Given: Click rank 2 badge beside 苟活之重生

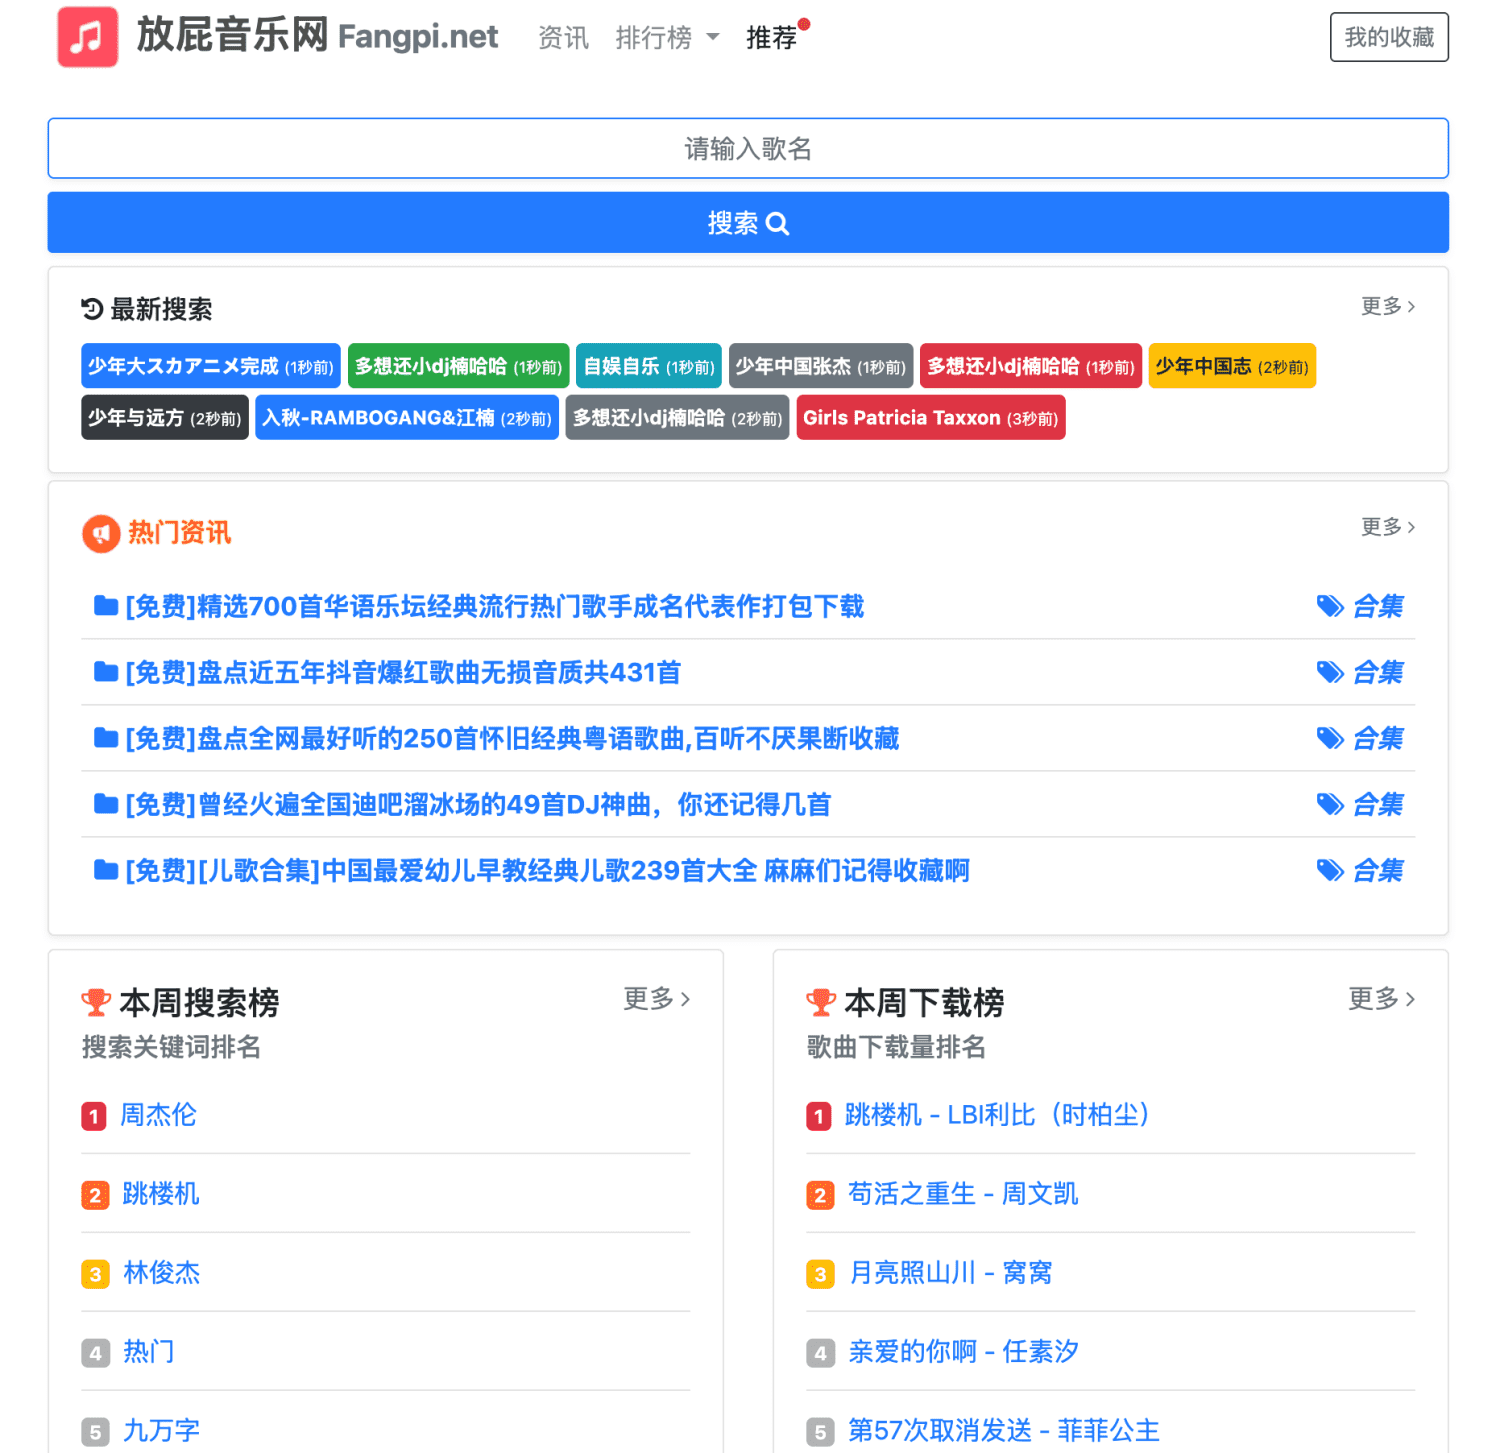Looking at the screenshot, I should click(x=820, y=1195).
